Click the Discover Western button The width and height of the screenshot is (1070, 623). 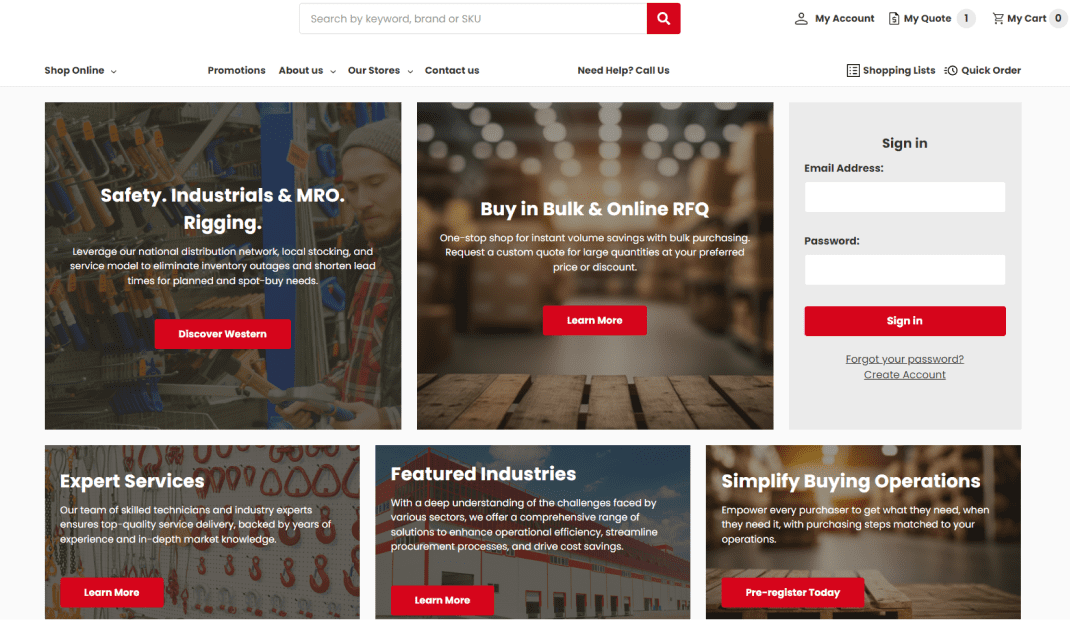(222, 334)
